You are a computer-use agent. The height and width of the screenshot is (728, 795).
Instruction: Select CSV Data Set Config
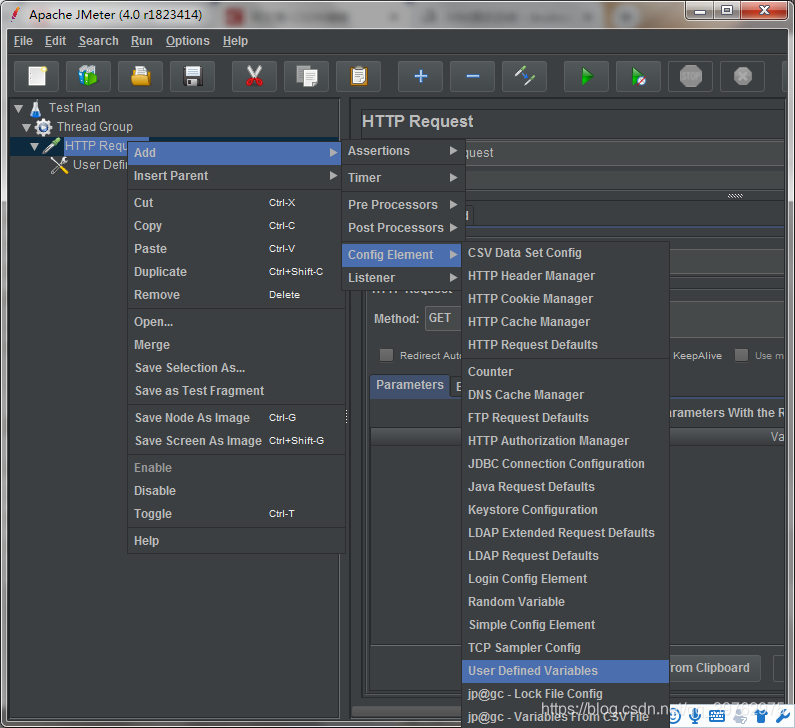565,253
